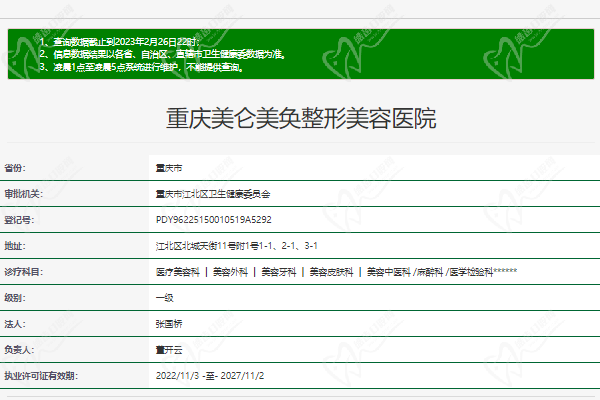Viewport: 600px width, 400px height.
Task: Click the 级别 label
Action: [15, 298]
